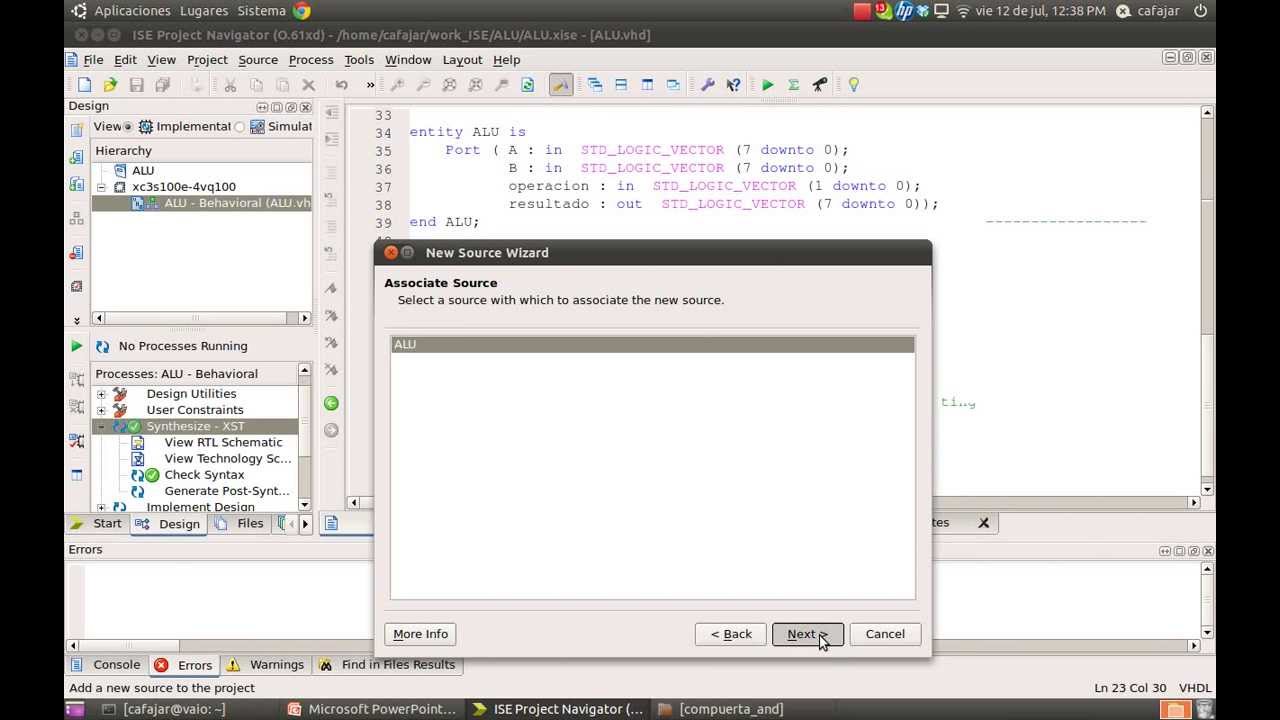Viewport: 1280px width, 720px height.
Task: Open the Layout menu
Action: [x=463, y=60]
